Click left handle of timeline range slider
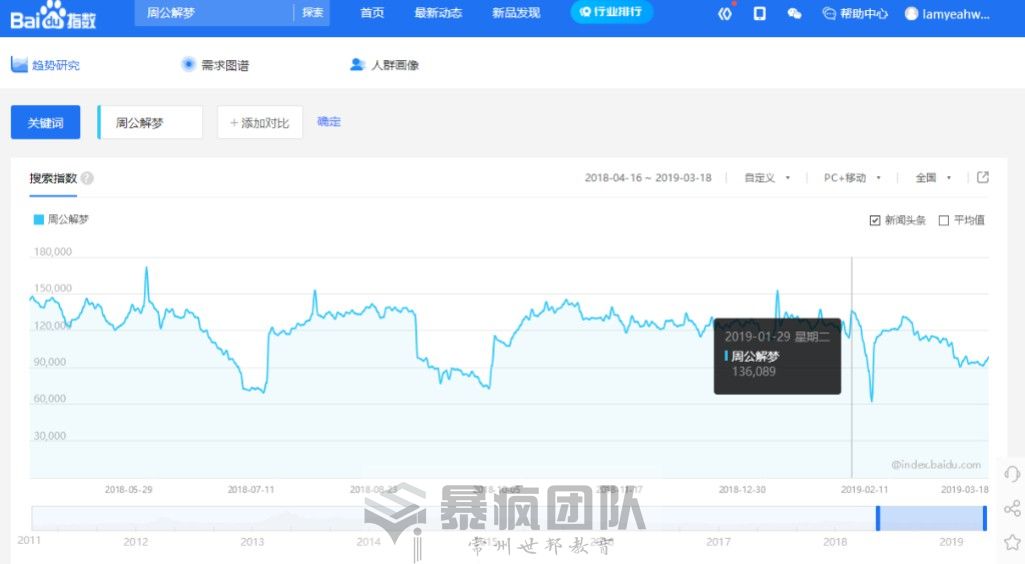 tap(878, 518)
